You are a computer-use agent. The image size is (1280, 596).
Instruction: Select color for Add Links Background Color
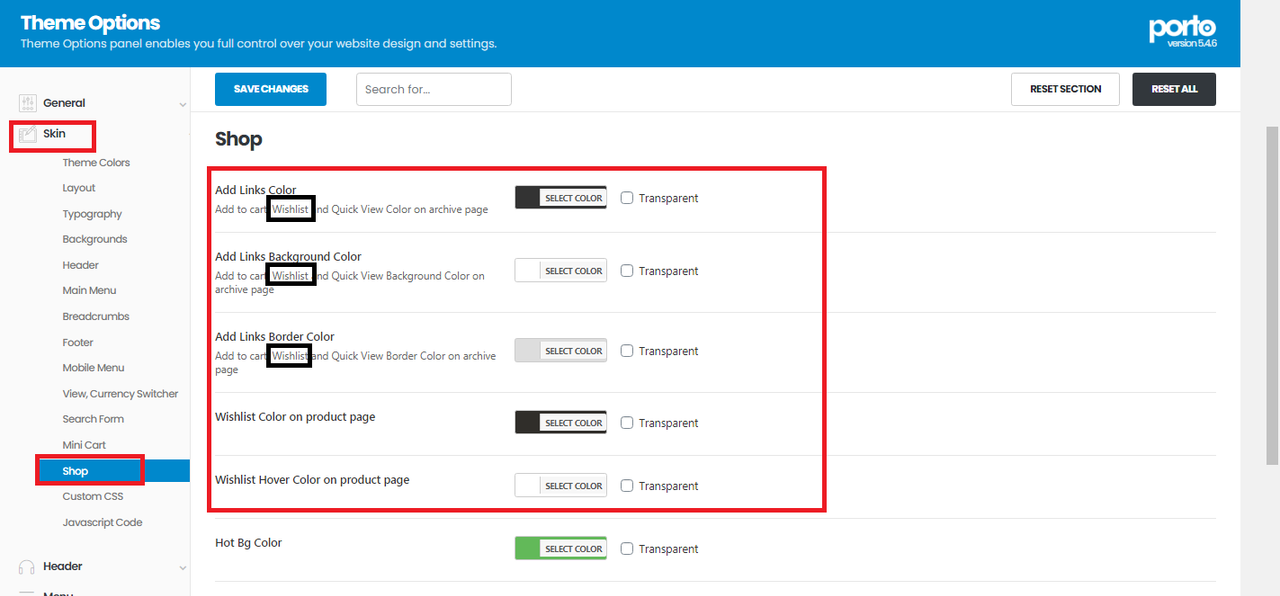[561, 271]
